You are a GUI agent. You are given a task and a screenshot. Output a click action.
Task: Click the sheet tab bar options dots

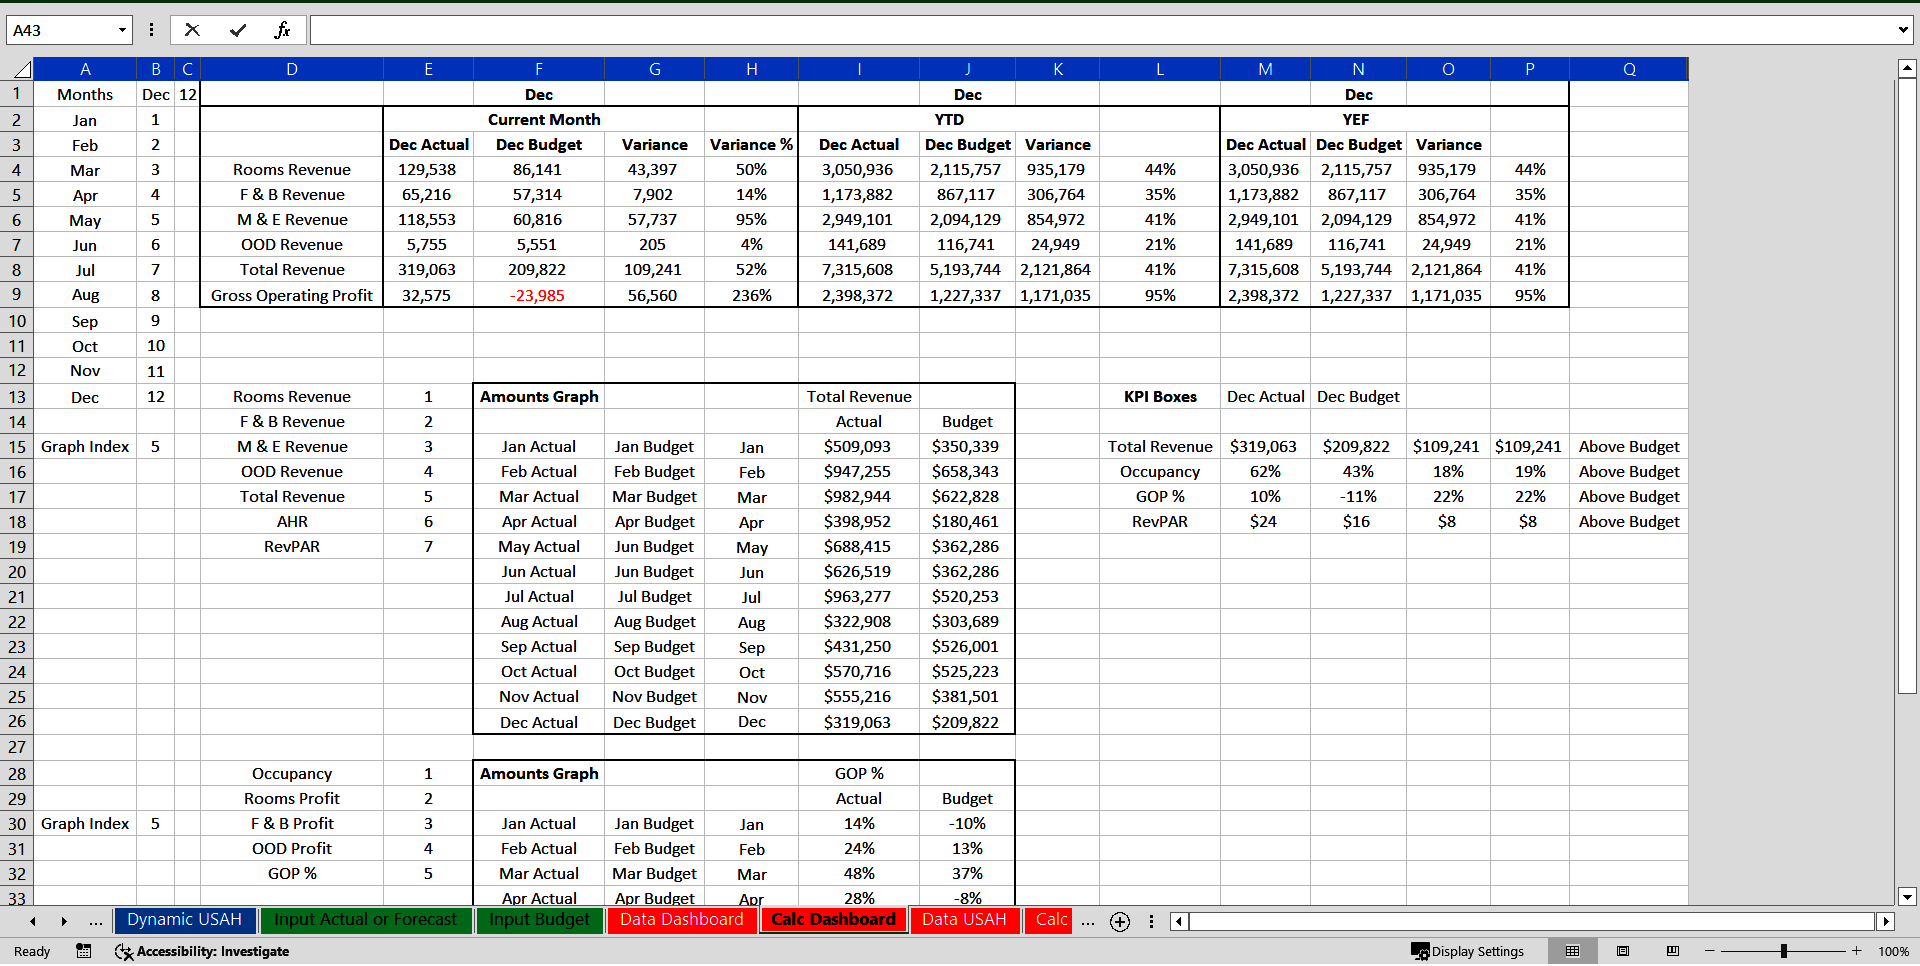1151,922
